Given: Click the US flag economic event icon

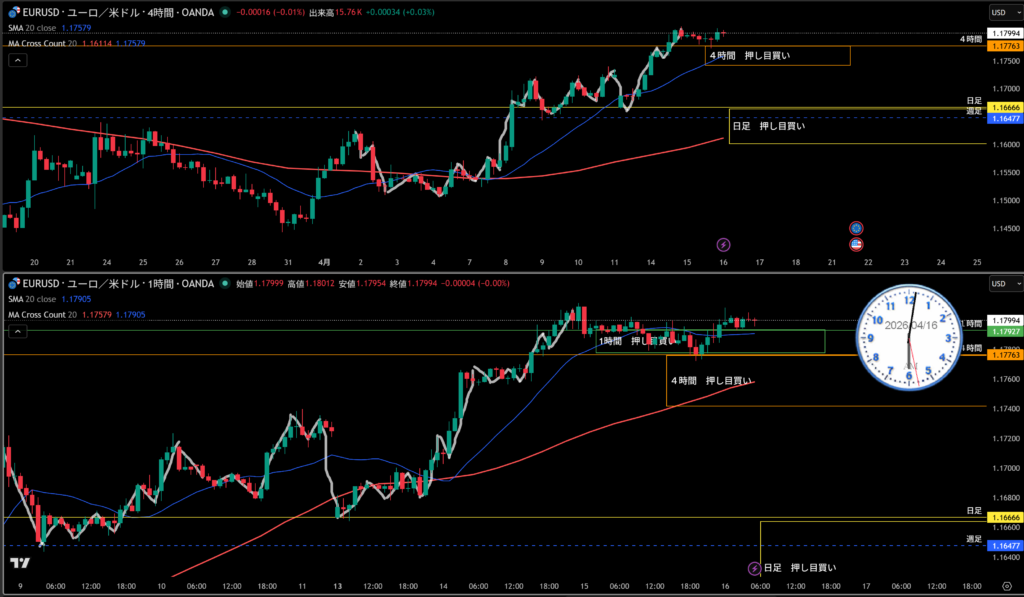Looking at the screenshot, I should coord(856,244).
